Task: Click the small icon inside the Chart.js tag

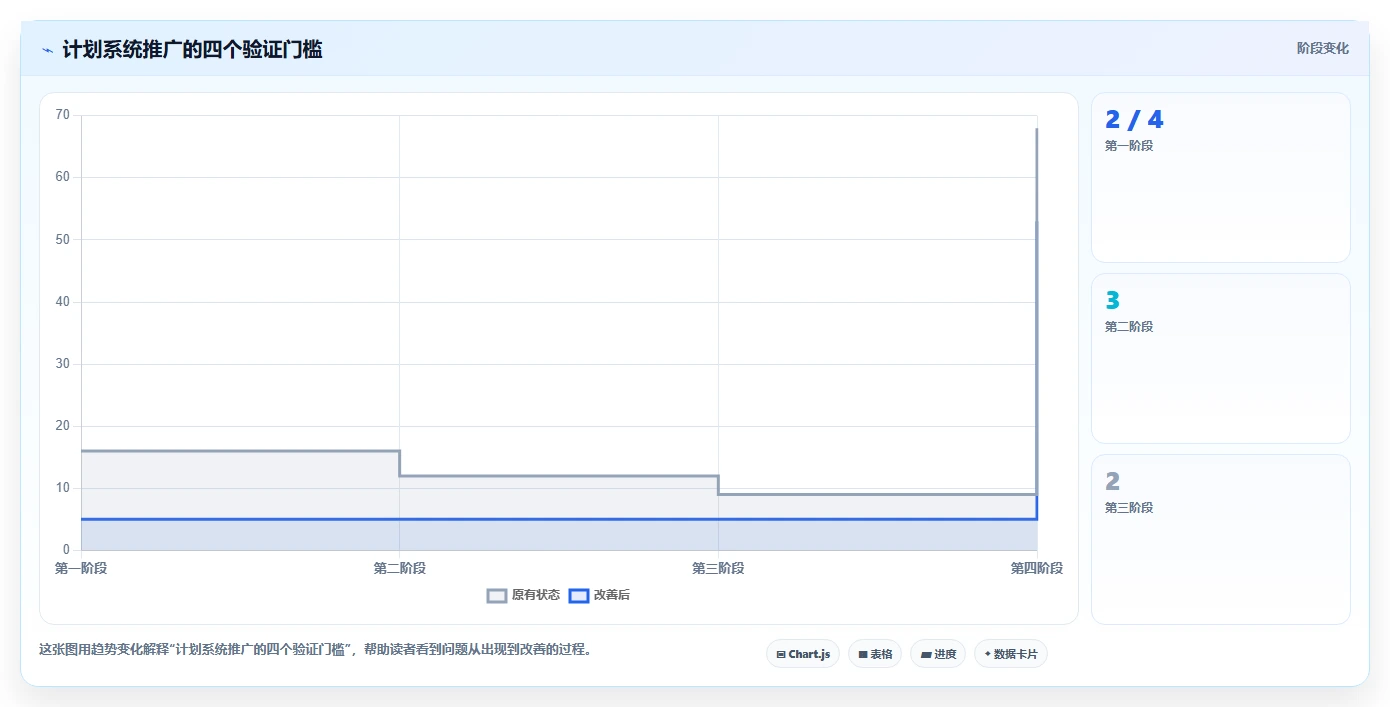Action: [x=781, y=654]
